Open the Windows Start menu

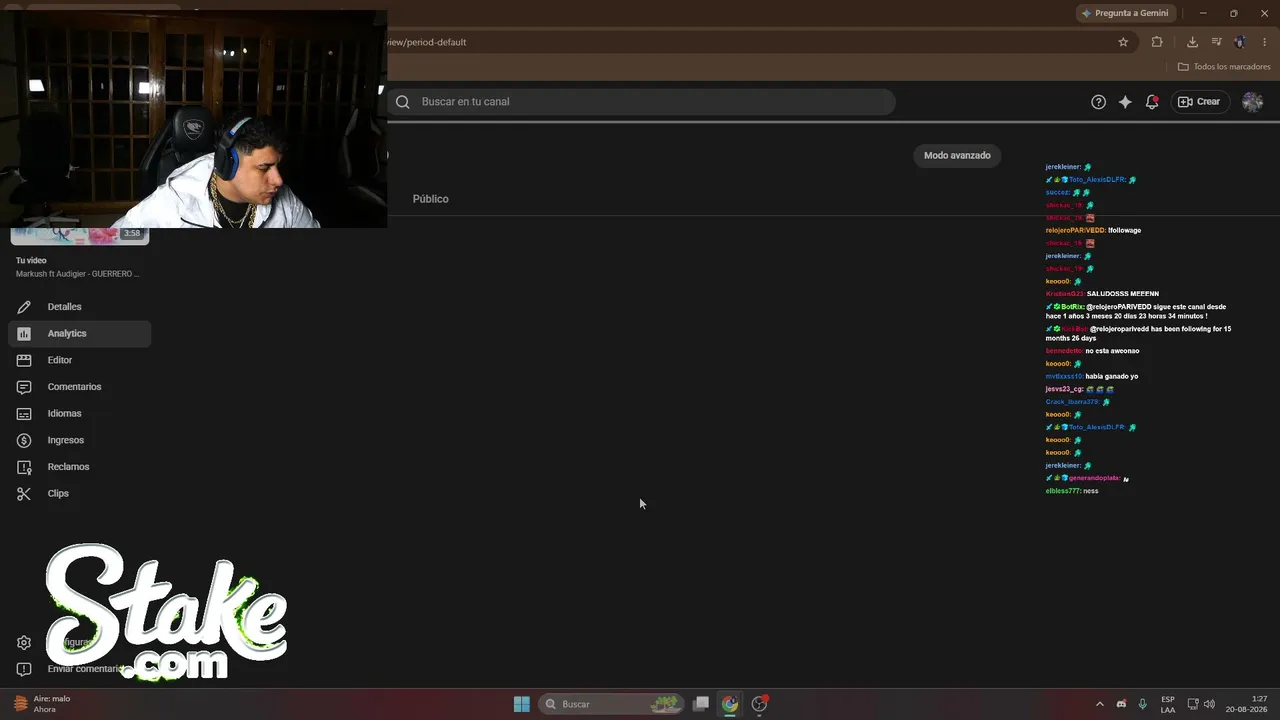pyautogui.click(x=522, y=704)
